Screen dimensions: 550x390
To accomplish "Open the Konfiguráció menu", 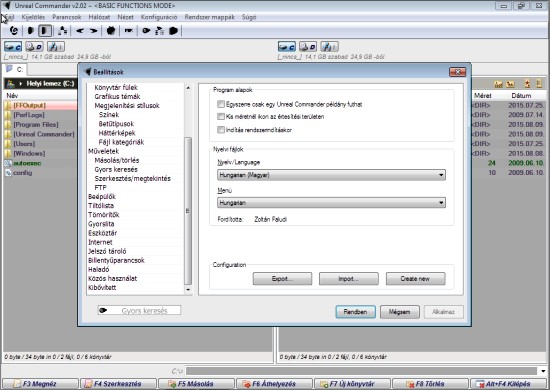I will [159, 17].
